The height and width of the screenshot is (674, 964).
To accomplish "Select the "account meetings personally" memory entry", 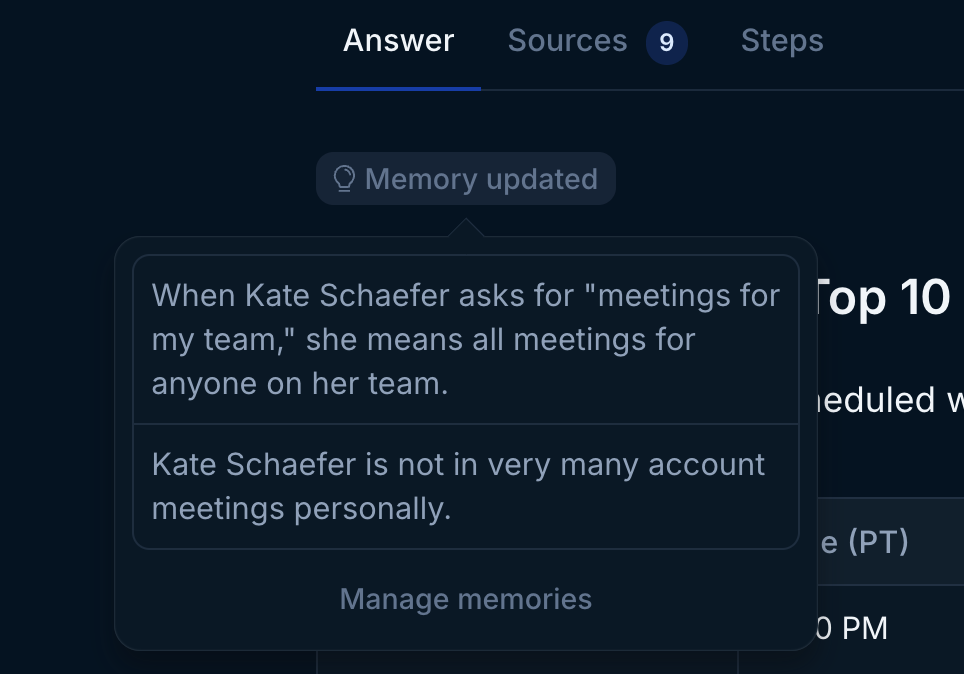I will pos(465,486).
